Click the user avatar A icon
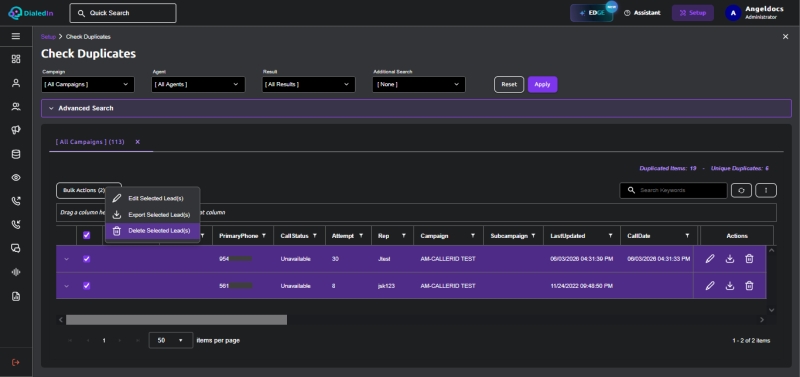Image resolution: width=800 pixels, height=377 pixels. [x=733, y=13]
